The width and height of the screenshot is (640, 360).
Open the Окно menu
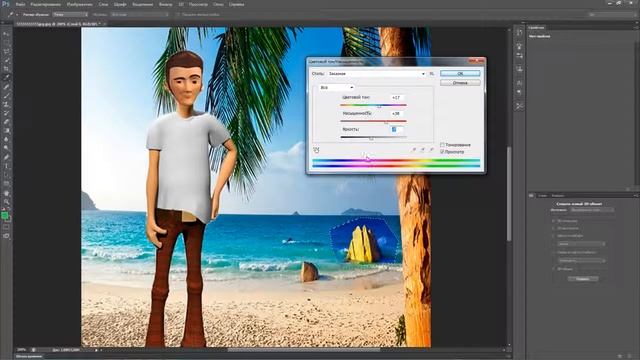(x=218, y=4)
